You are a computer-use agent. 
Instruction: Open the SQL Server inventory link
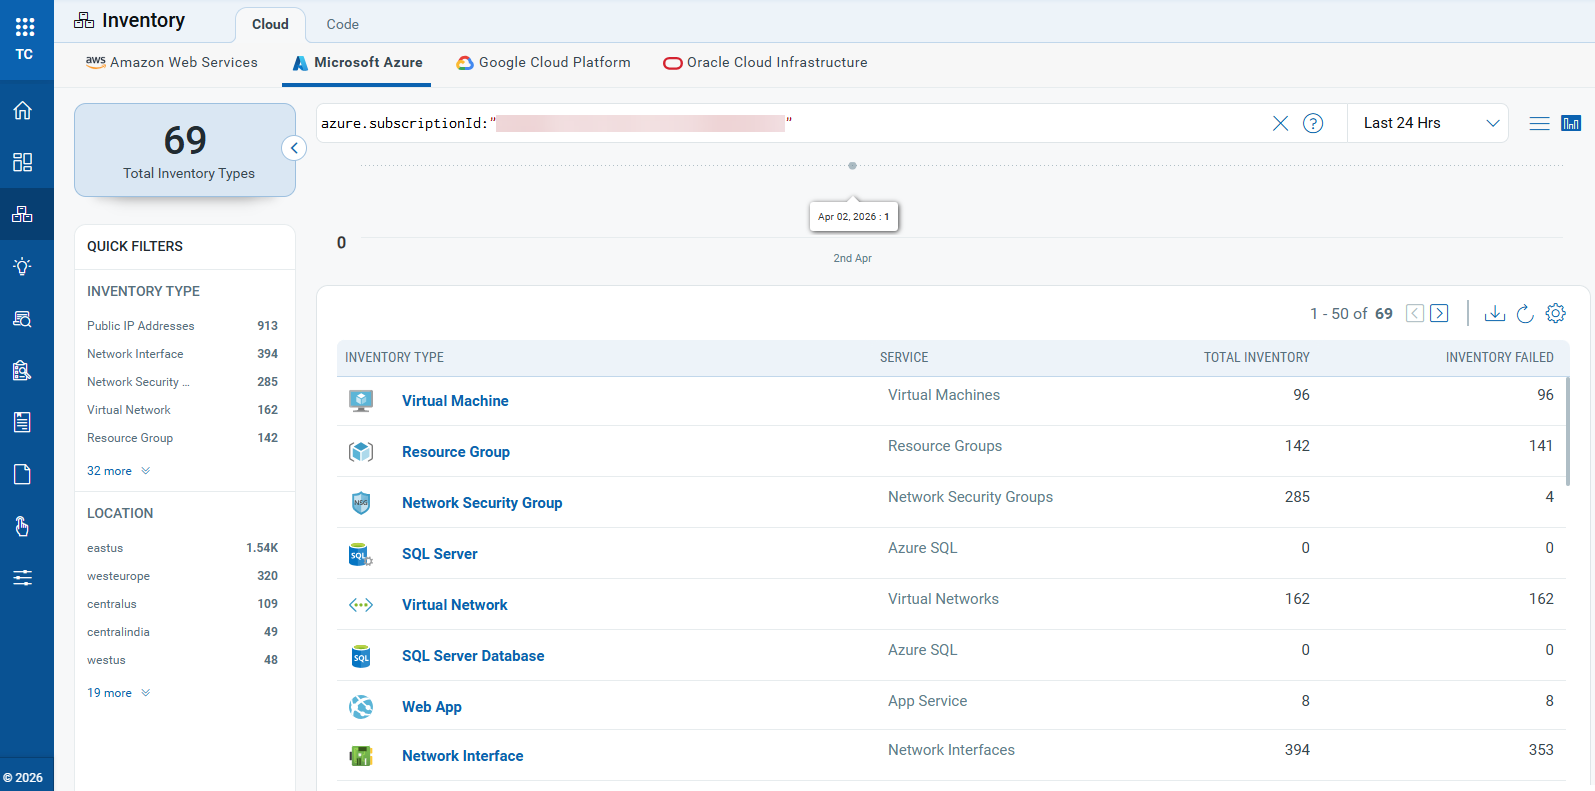click(x=440, y=554)
